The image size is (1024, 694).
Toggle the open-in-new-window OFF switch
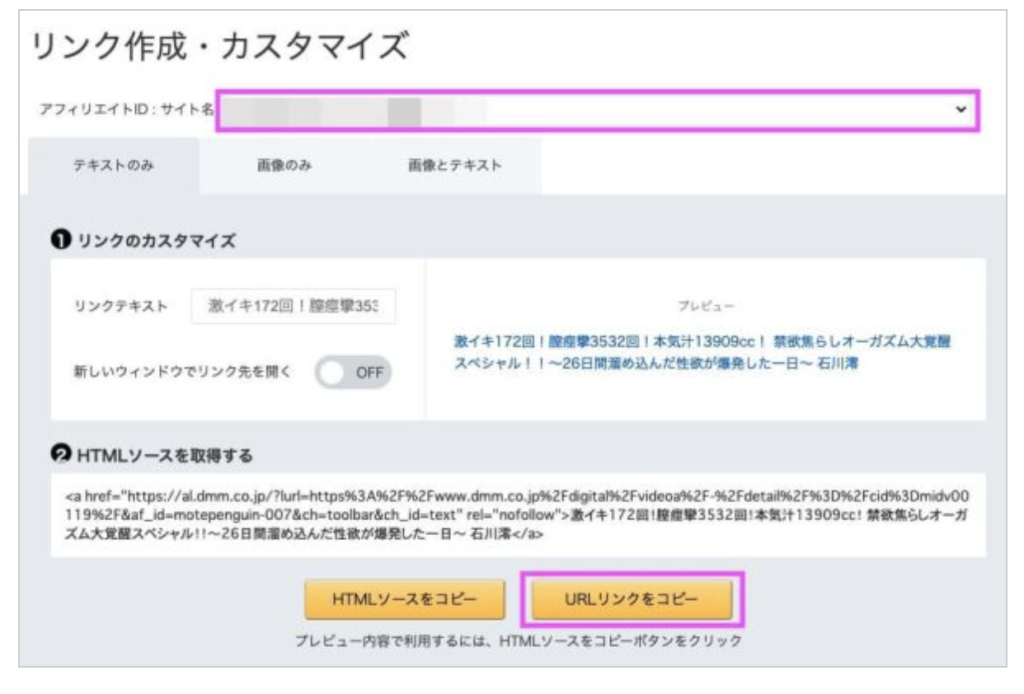tap(353, 372)
